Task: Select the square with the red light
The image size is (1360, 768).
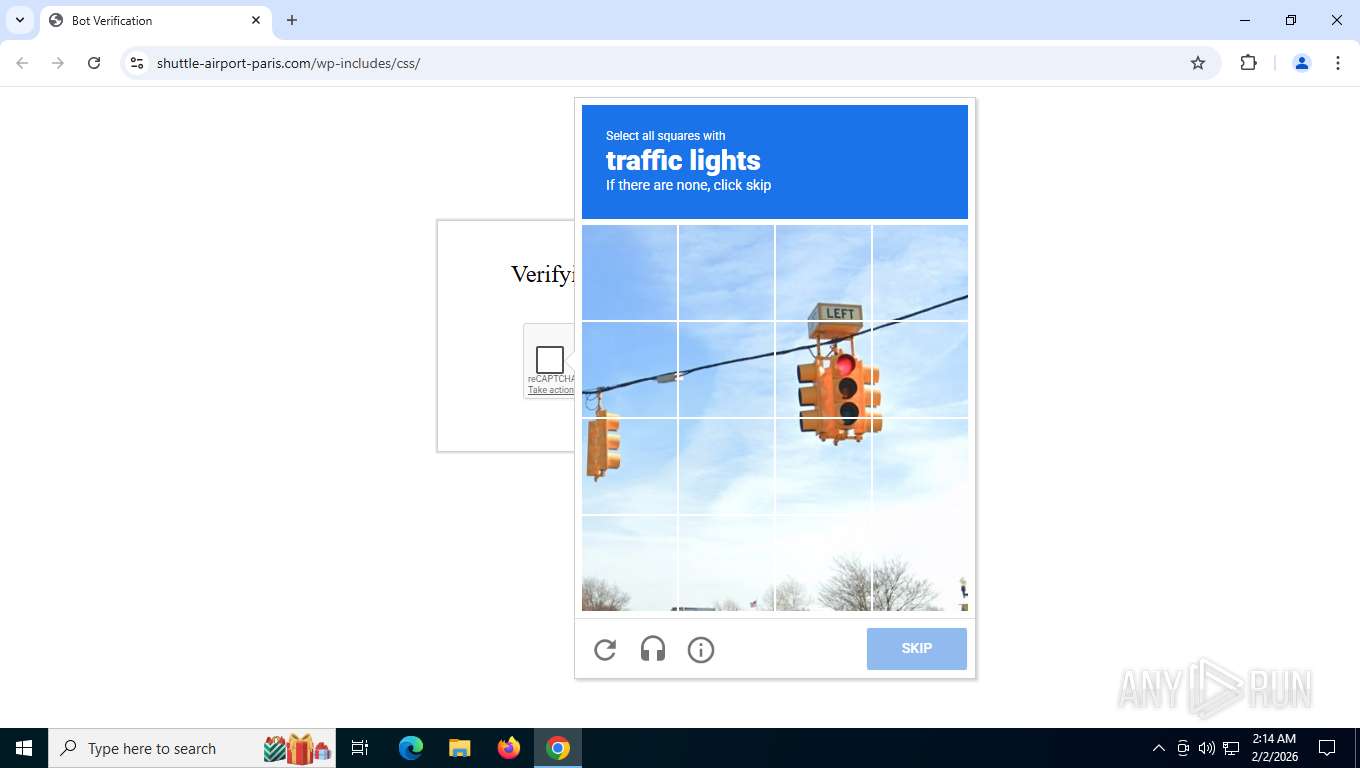Action: pos(823,369)
